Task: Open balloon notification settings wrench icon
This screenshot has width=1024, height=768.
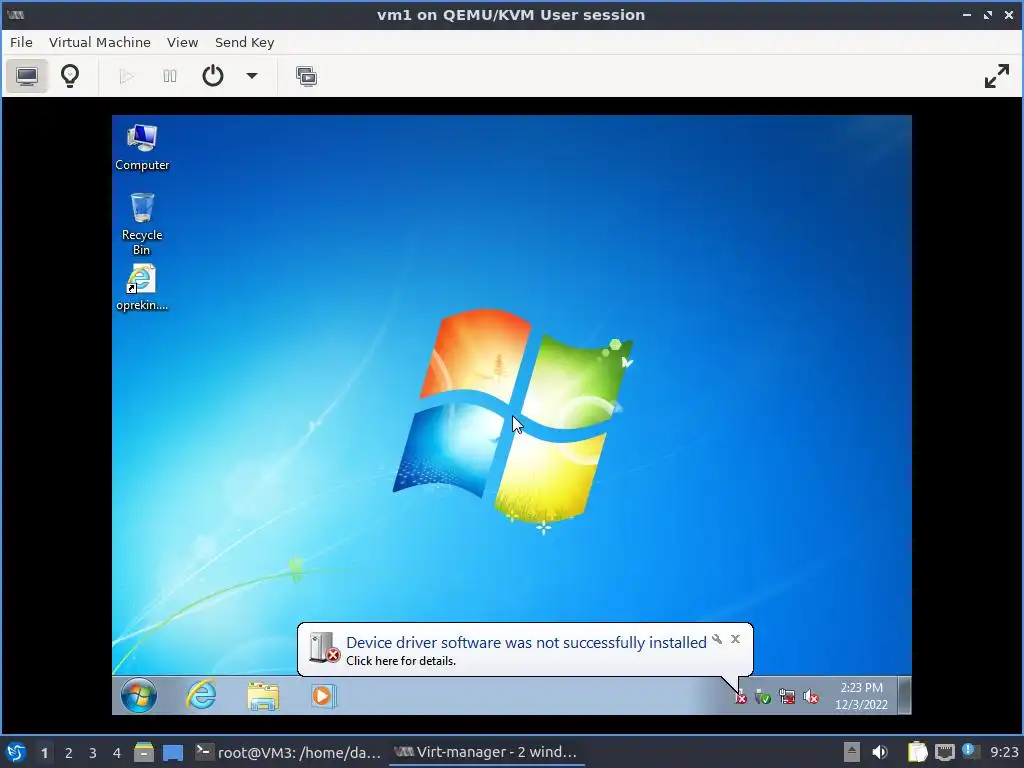Action: coord(717,639)
